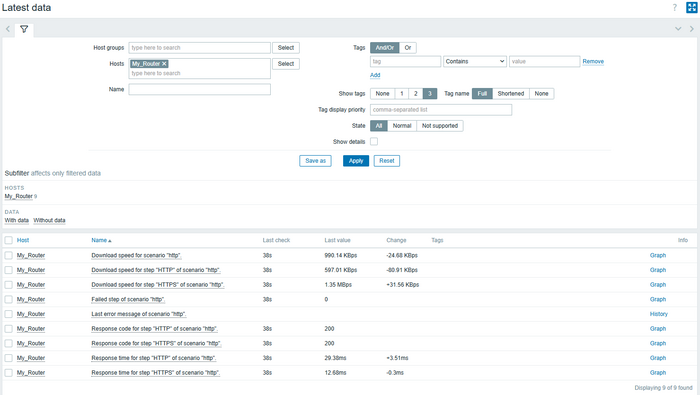Check the Download speed step "HTTPS" row

point(8,285)
